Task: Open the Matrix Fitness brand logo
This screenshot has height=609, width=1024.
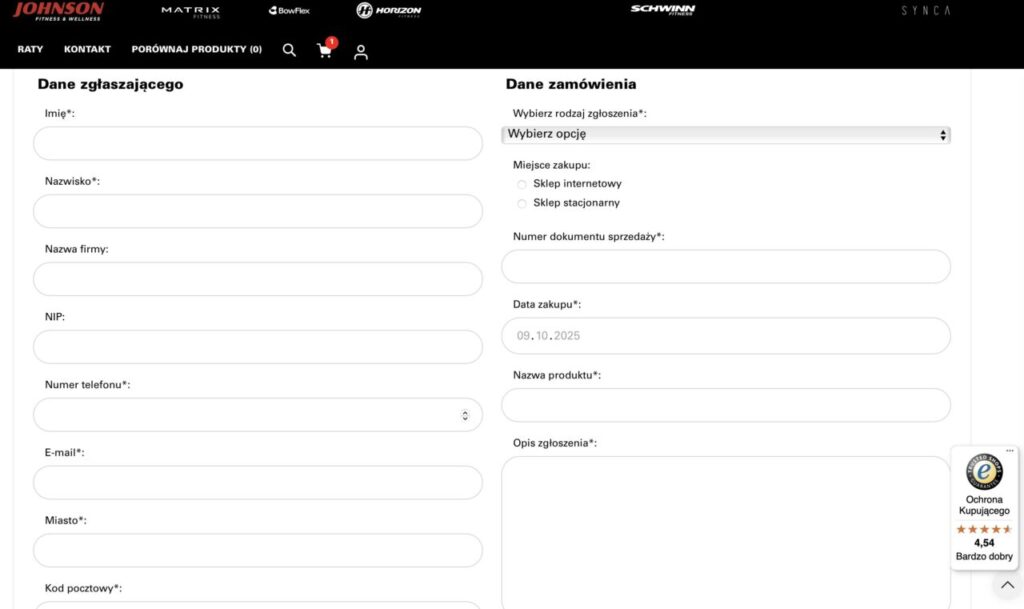Action: [x=190, y=11]
